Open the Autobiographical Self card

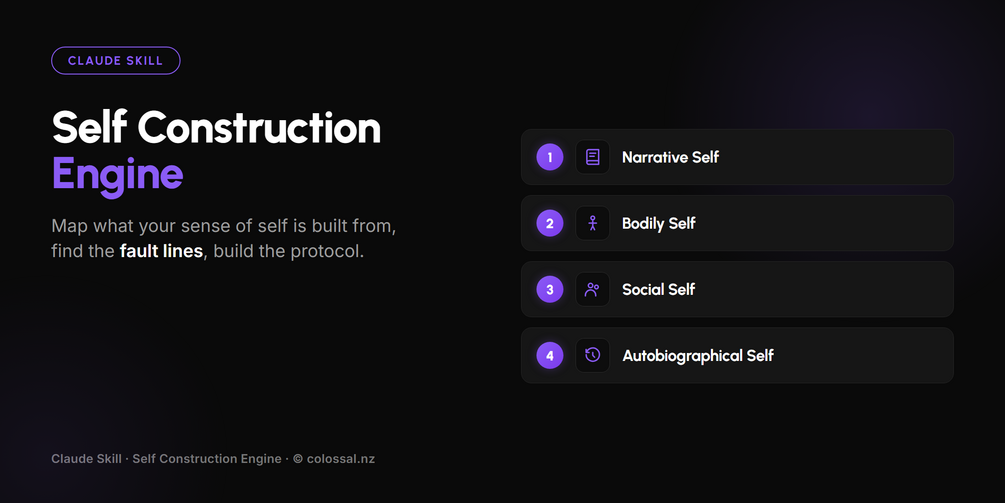click(x=737, y=356)
